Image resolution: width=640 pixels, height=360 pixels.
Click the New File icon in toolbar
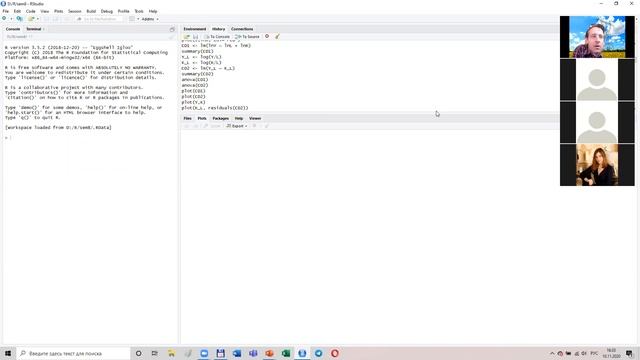(4, 19)
